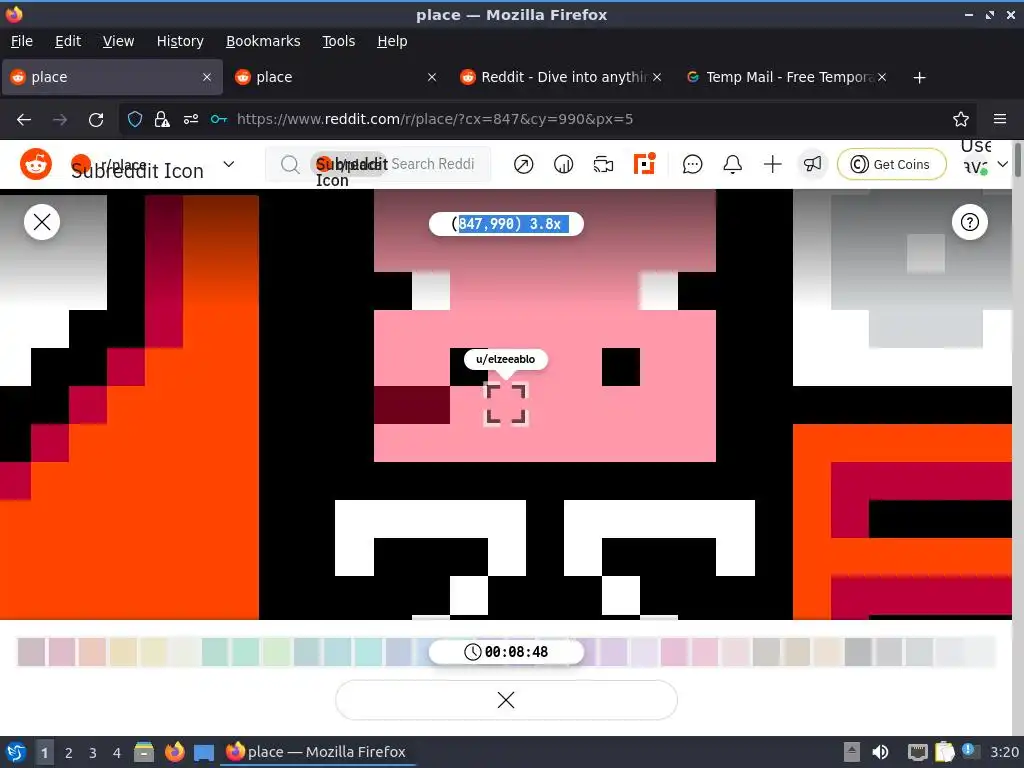Close the Reddit - Dive into anything tab
This screenshot has height=768, width=1024.
point(657,77)
